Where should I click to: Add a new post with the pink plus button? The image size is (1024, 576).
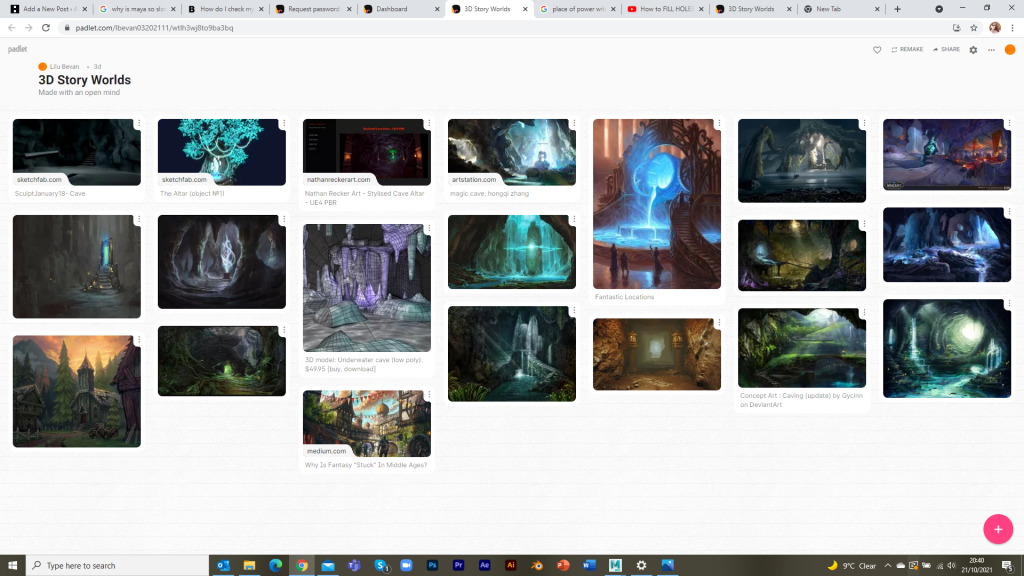[998, 529]
